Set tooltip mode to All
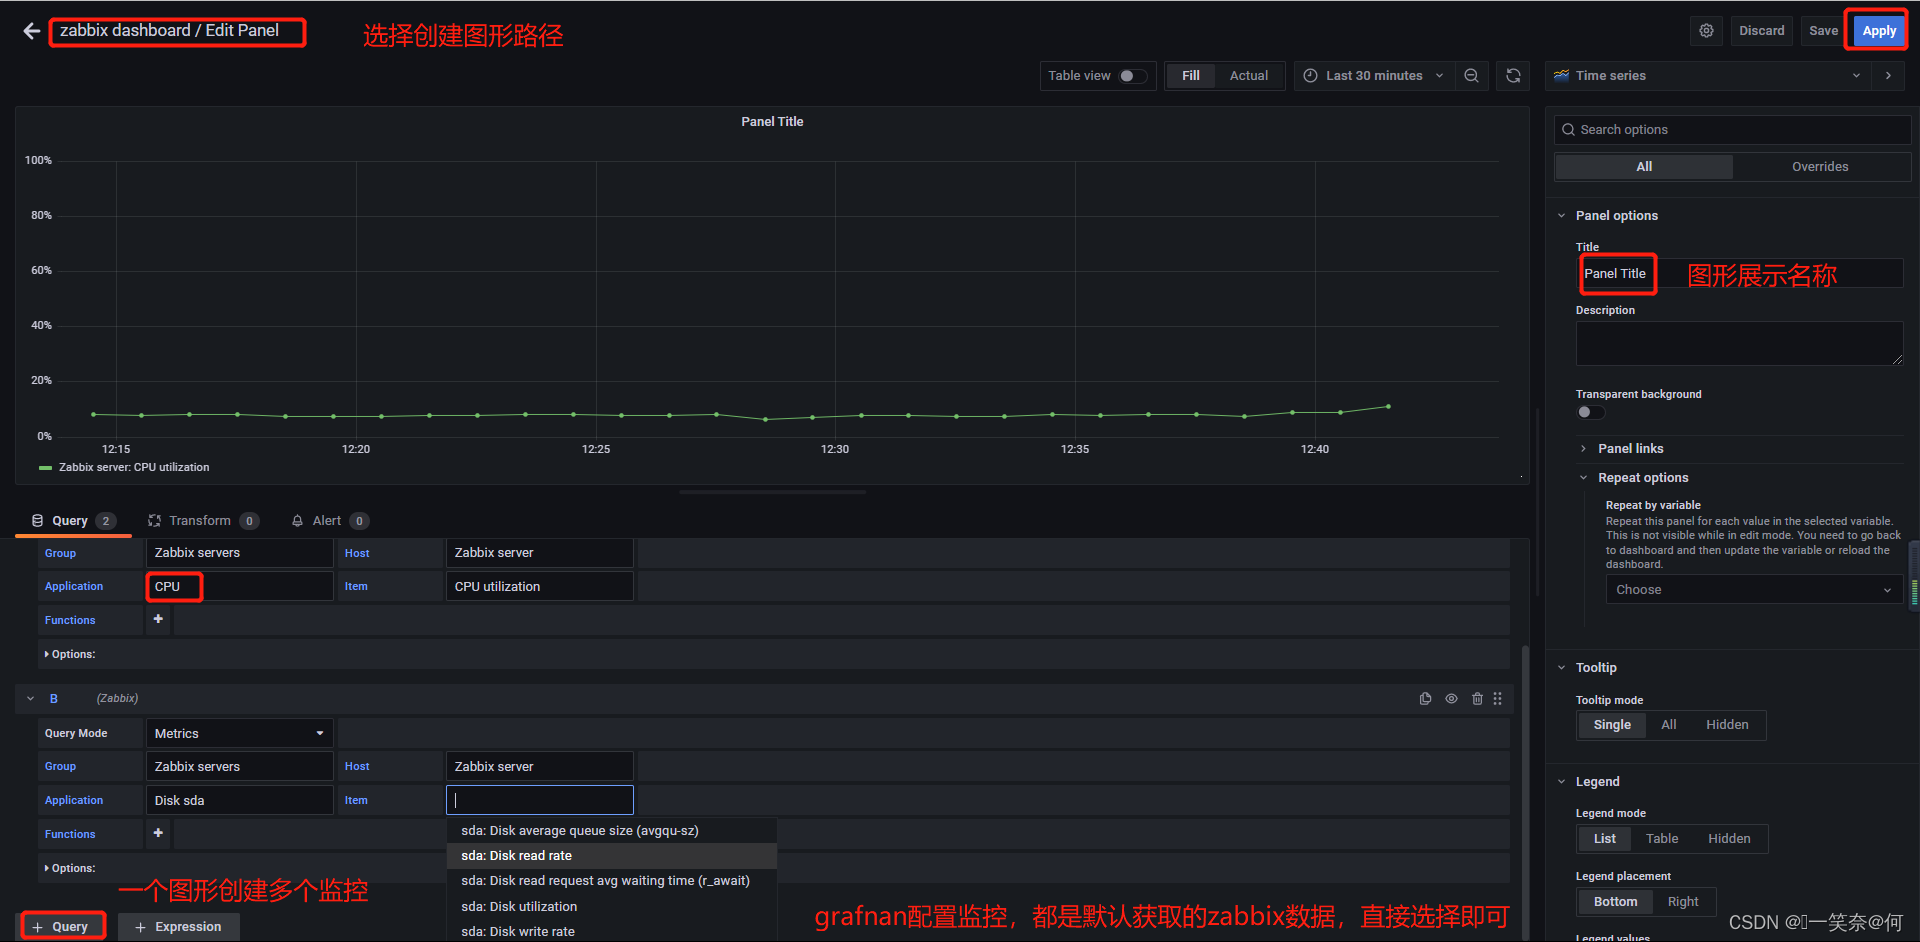Screen dimensions: 1920x942 1668,725
